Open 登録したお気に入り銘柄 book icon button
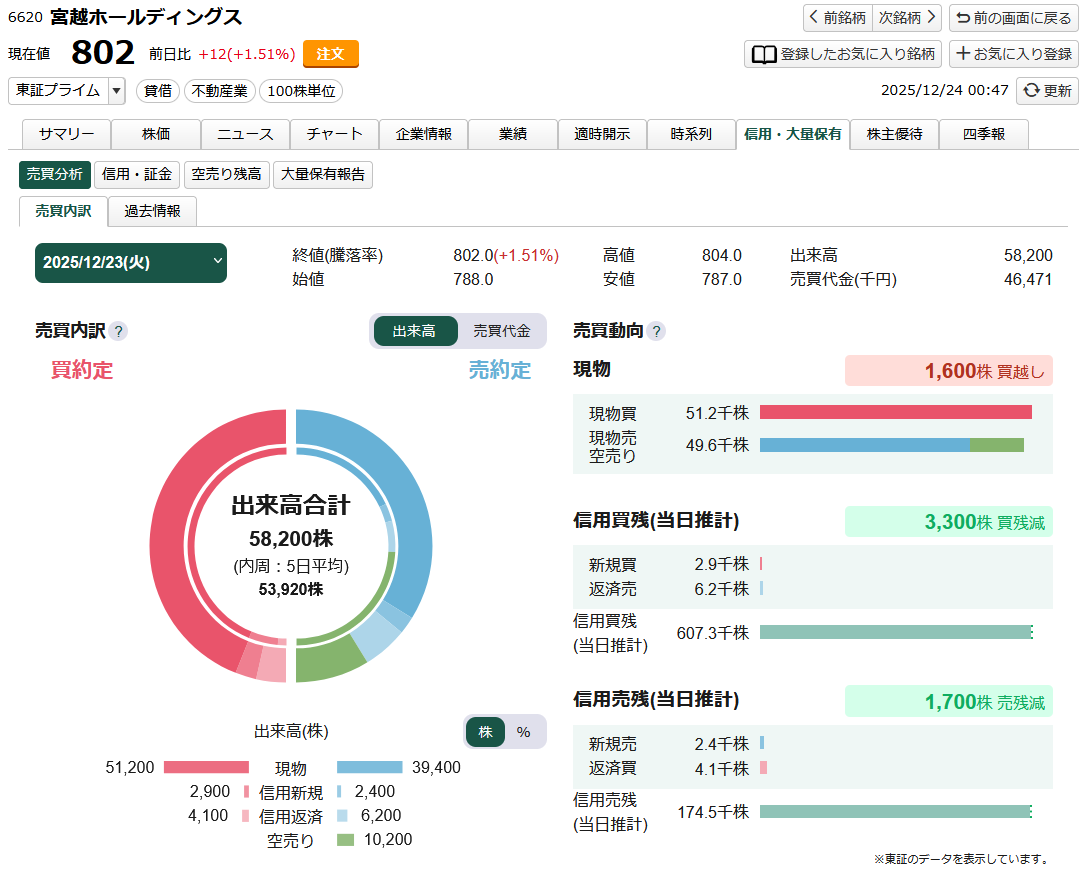The image size is (1083, 889). coord(843,54)
